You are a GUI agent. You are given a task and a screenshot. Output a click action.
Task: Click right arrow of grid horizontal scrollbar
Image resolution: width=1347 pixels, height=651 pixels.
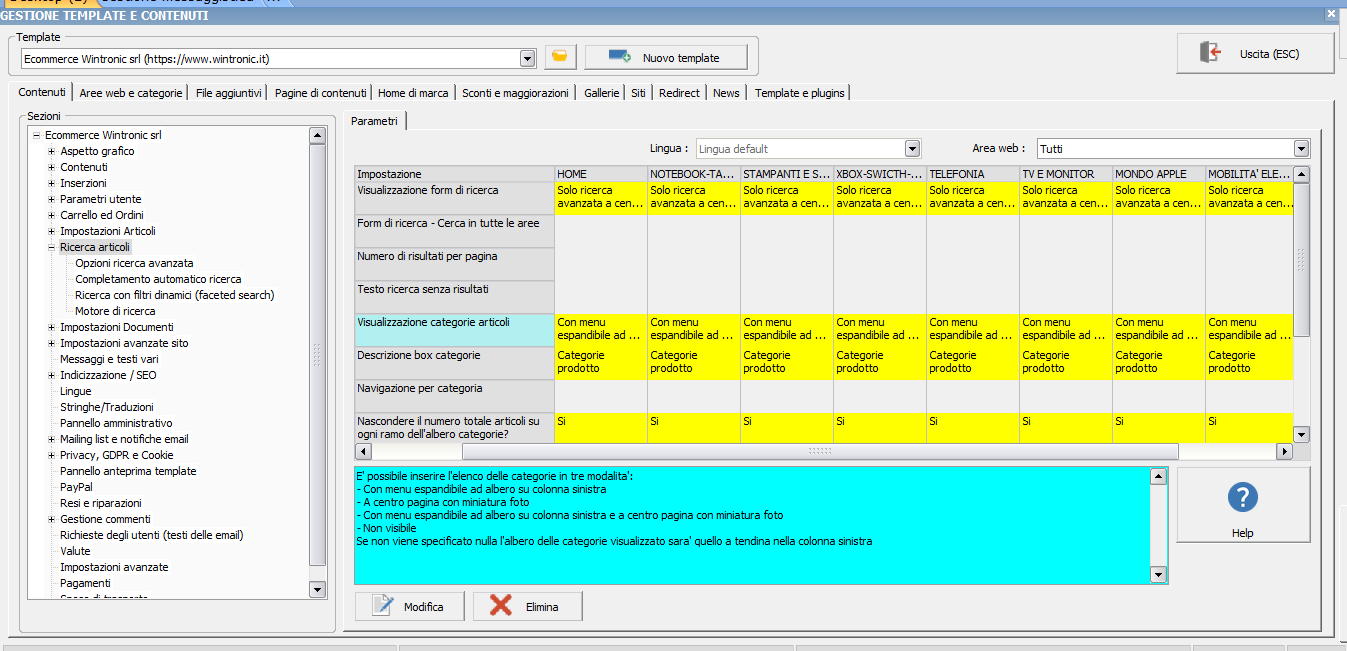(1285, 452)
